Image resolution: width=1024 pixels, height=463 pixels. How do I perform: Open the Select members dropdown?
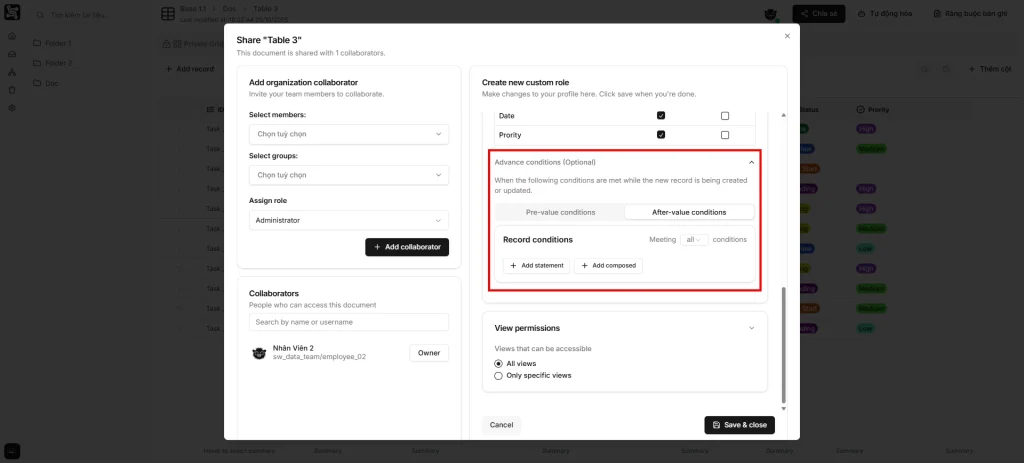tap(348, 133)
